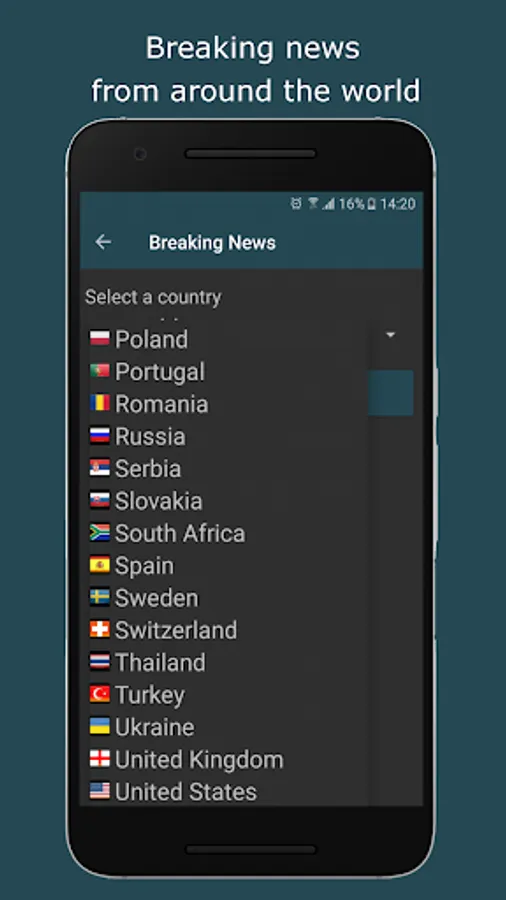Click the Poland flag icon
This screenshot has width=506, height=900.
(100, 339)
